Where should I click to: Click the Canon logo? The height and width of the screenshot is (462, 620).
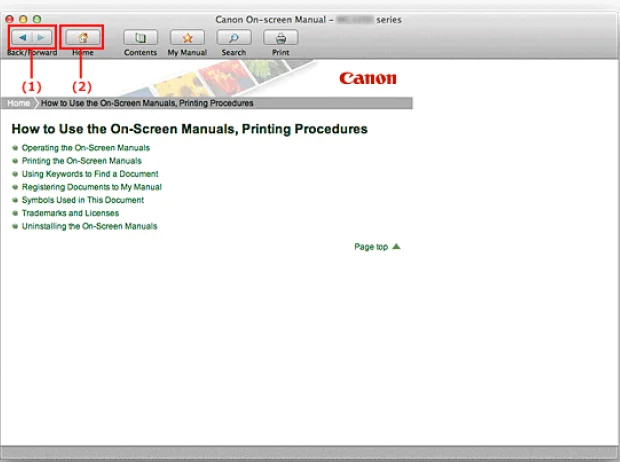[x=368, y=78]
